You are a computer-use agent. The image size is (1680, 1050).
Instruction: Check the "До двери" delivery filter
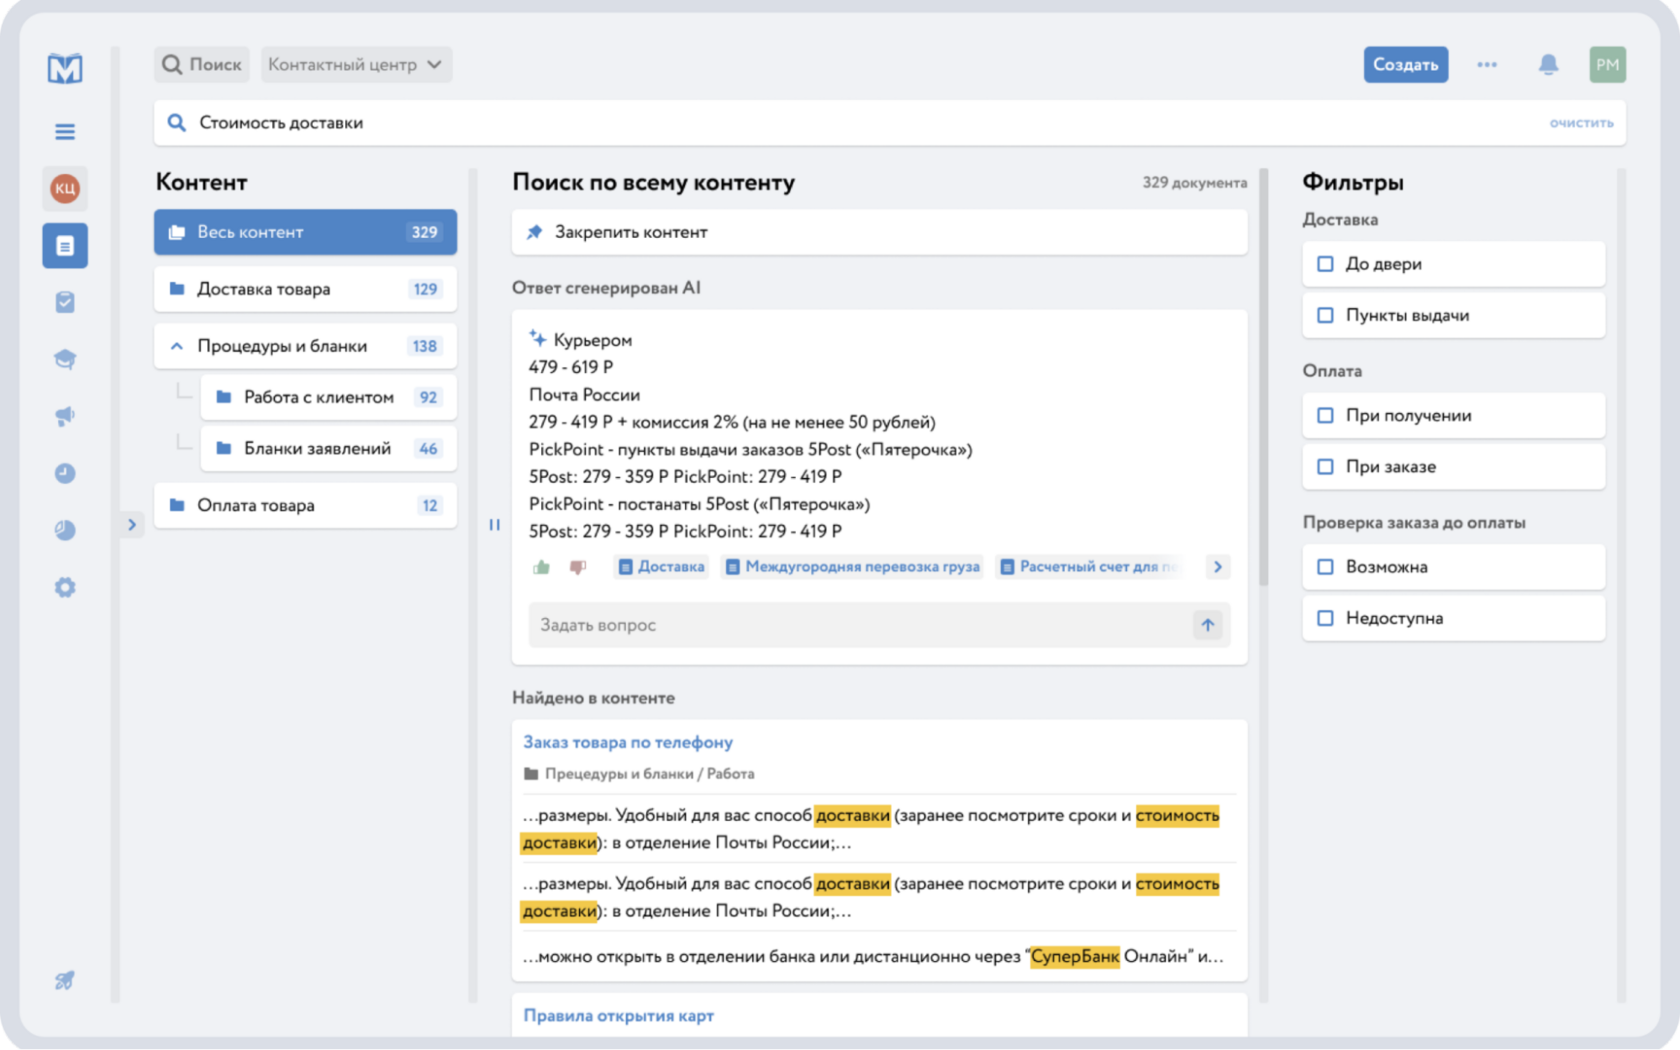tap(1326, 264)
